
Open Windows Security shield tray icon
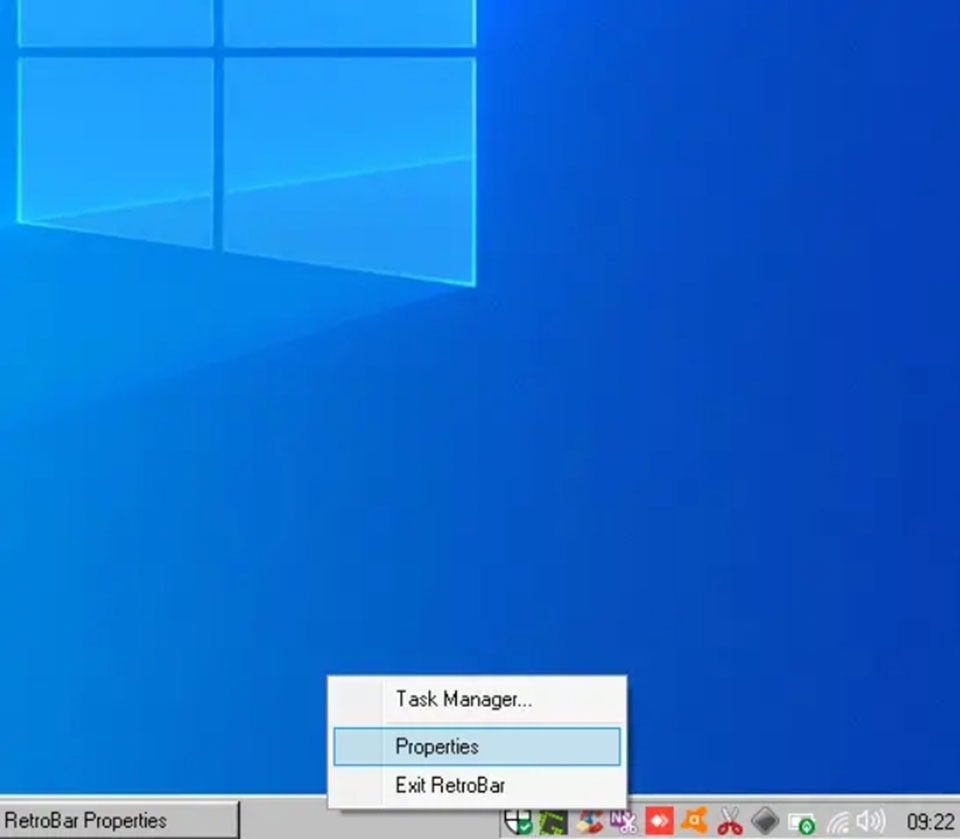[518, 821]
